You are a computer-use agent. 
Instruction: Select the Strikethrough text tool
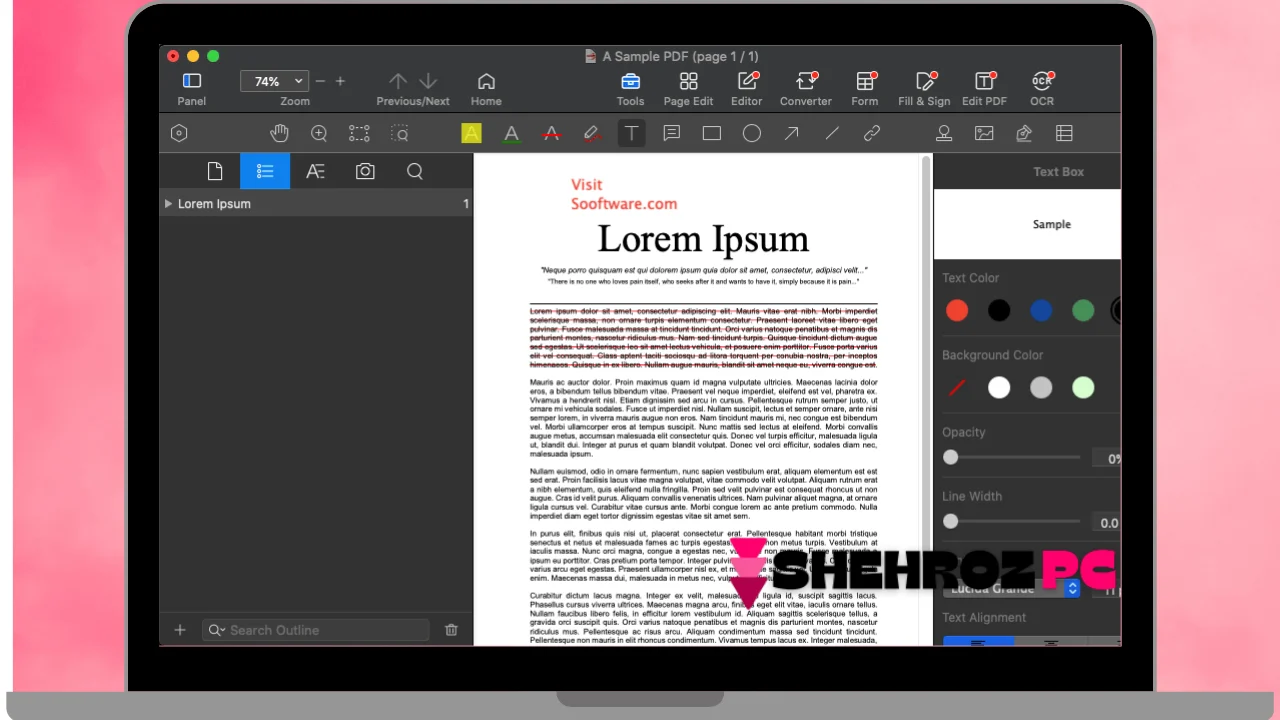pos(551,133)
